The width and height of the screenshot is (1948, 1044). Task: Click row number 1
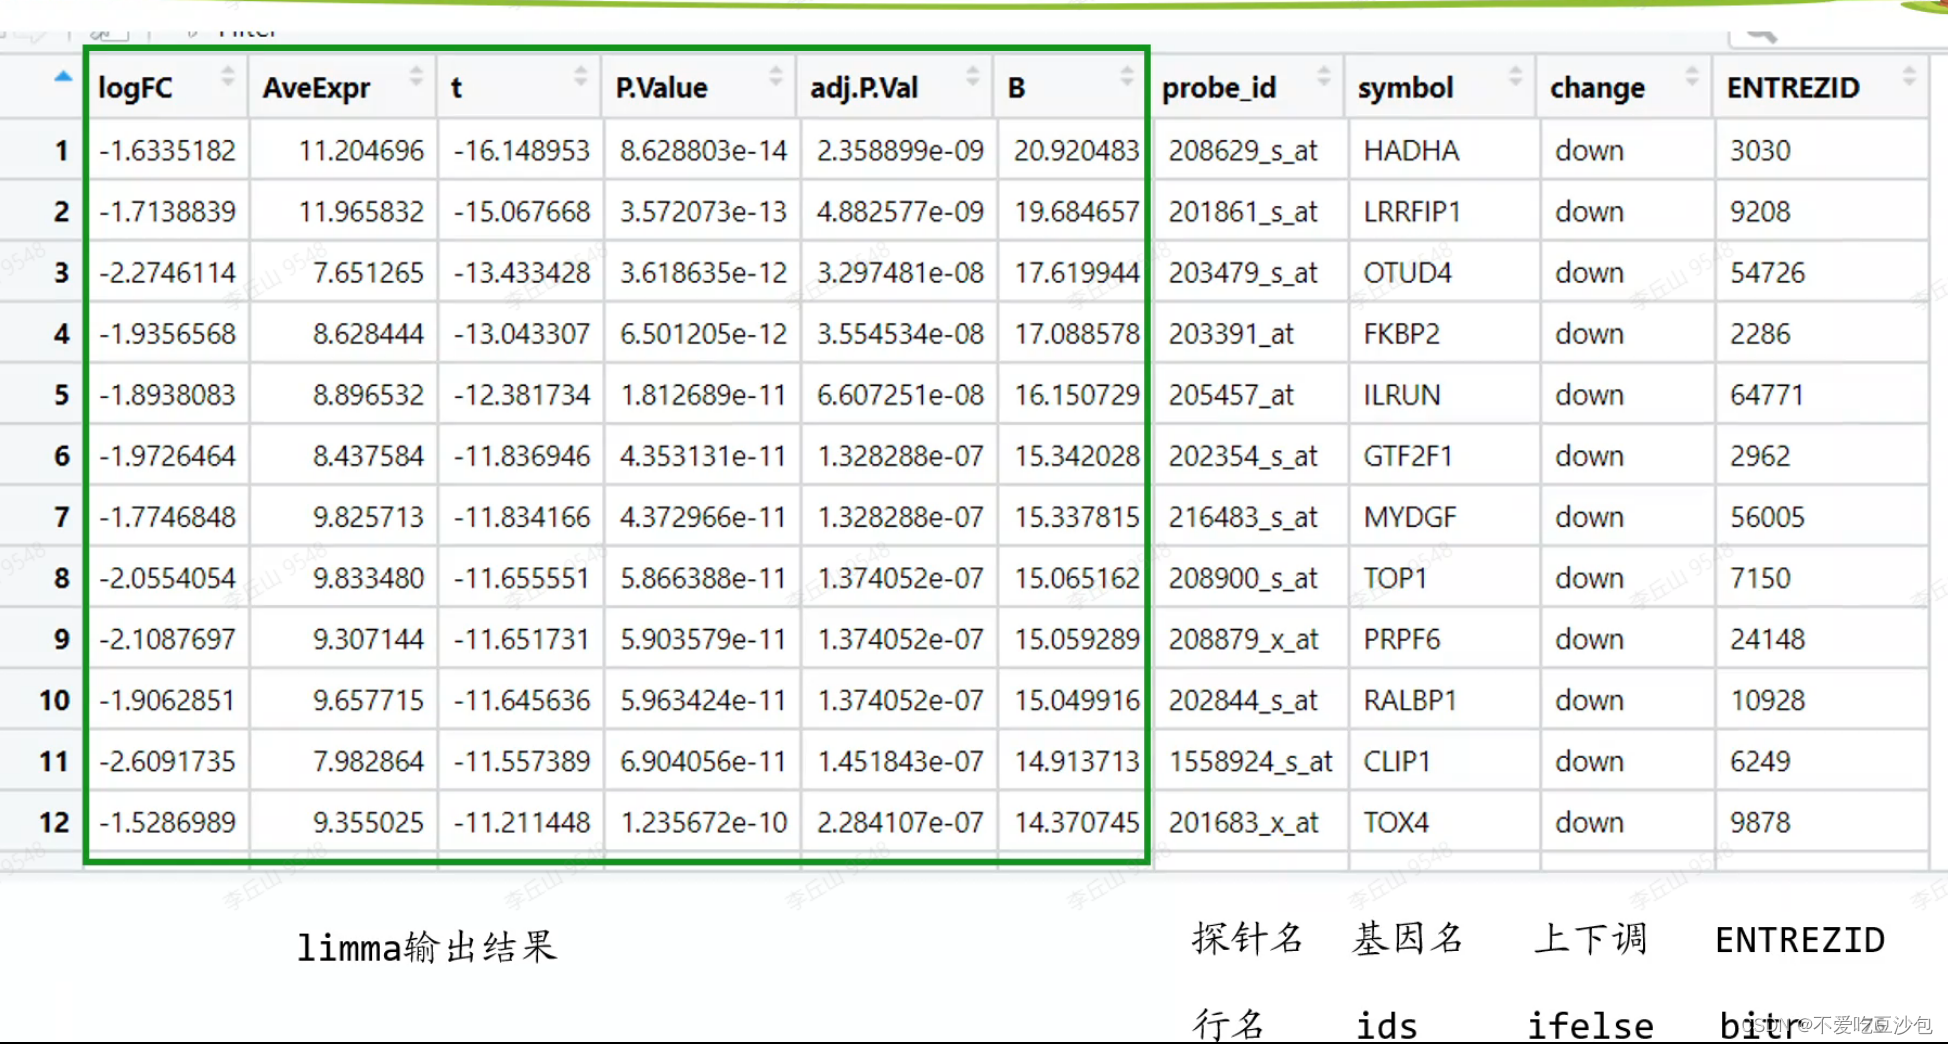click(61, 151)
